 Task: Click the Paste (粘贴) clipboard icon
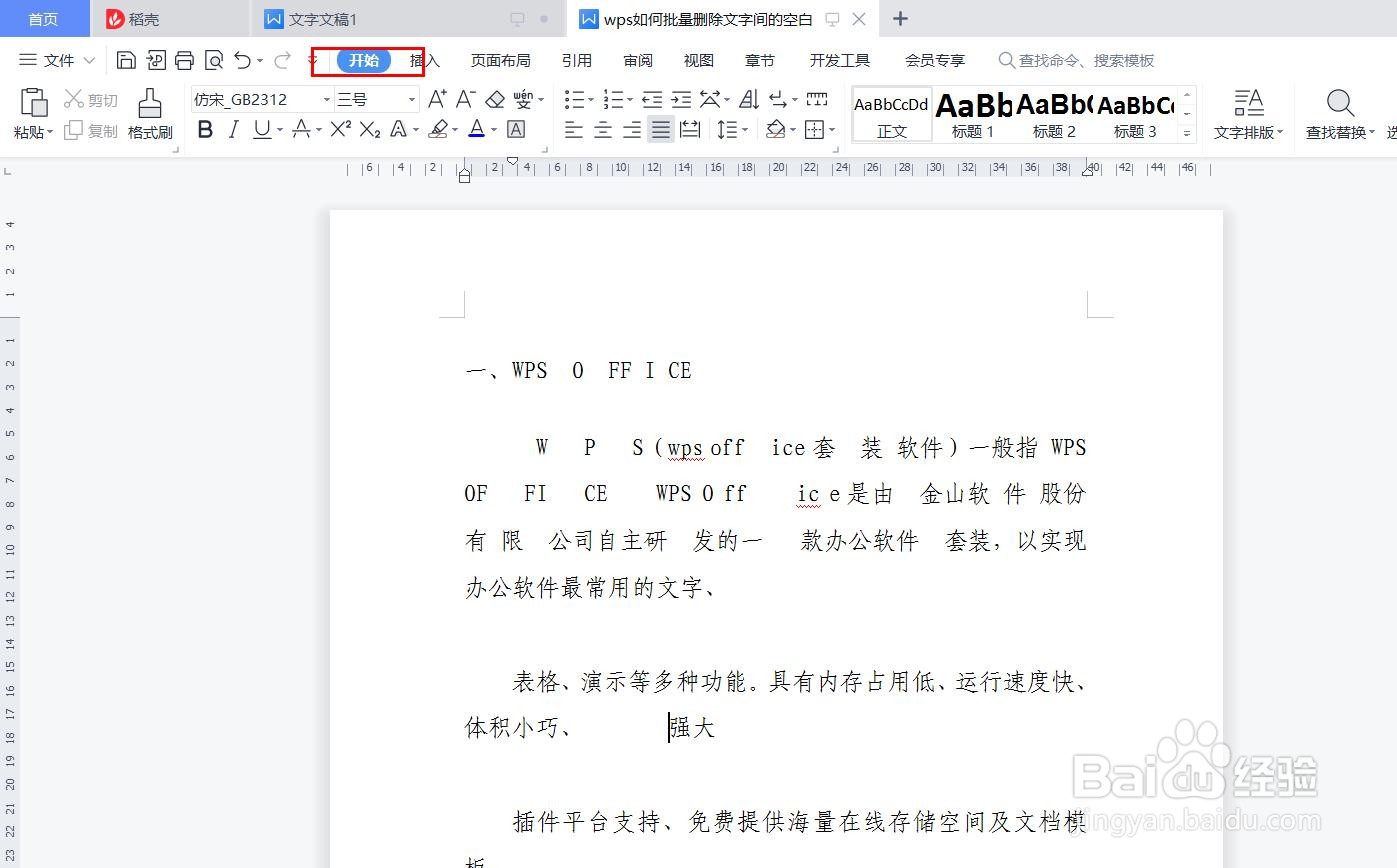(x=34, y=102)
